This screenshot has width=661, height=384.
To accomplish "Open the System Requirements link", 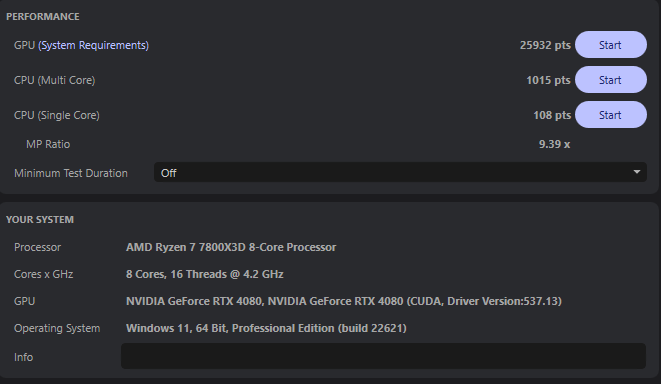I will [x=93, y=45].
